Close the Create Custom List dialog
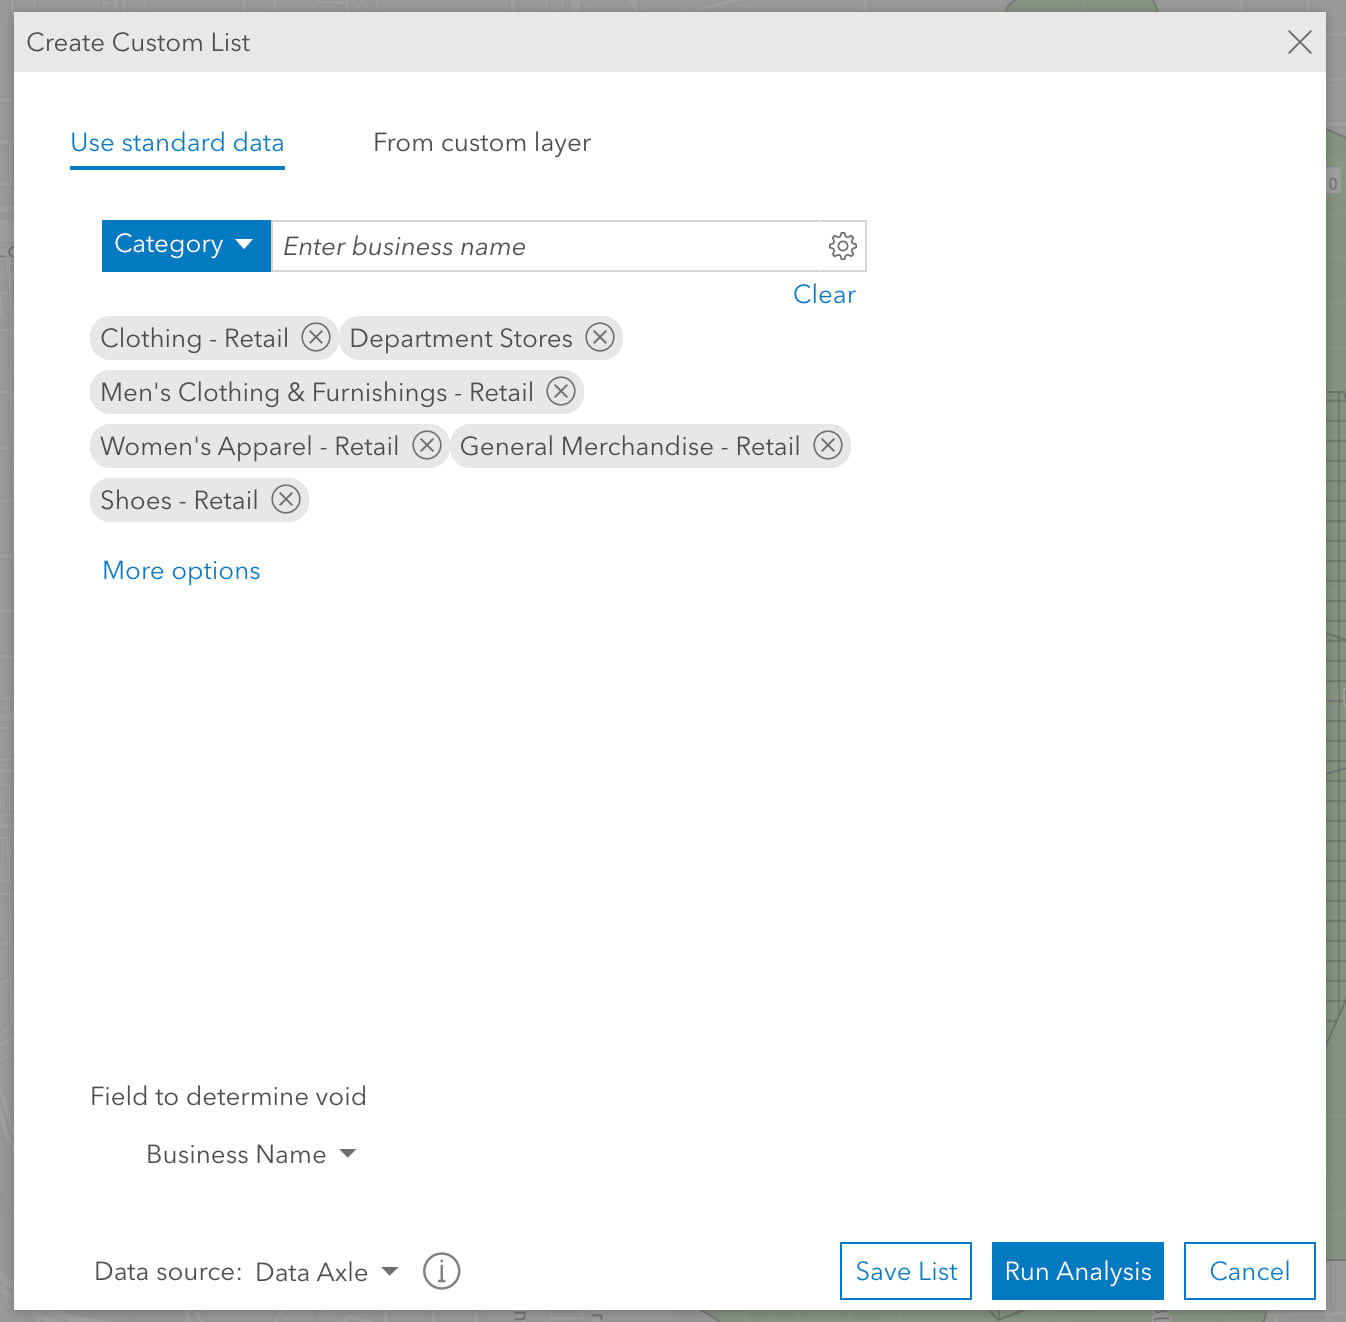Screen dimensions: 1346x1322 (x=1299, y=42)
